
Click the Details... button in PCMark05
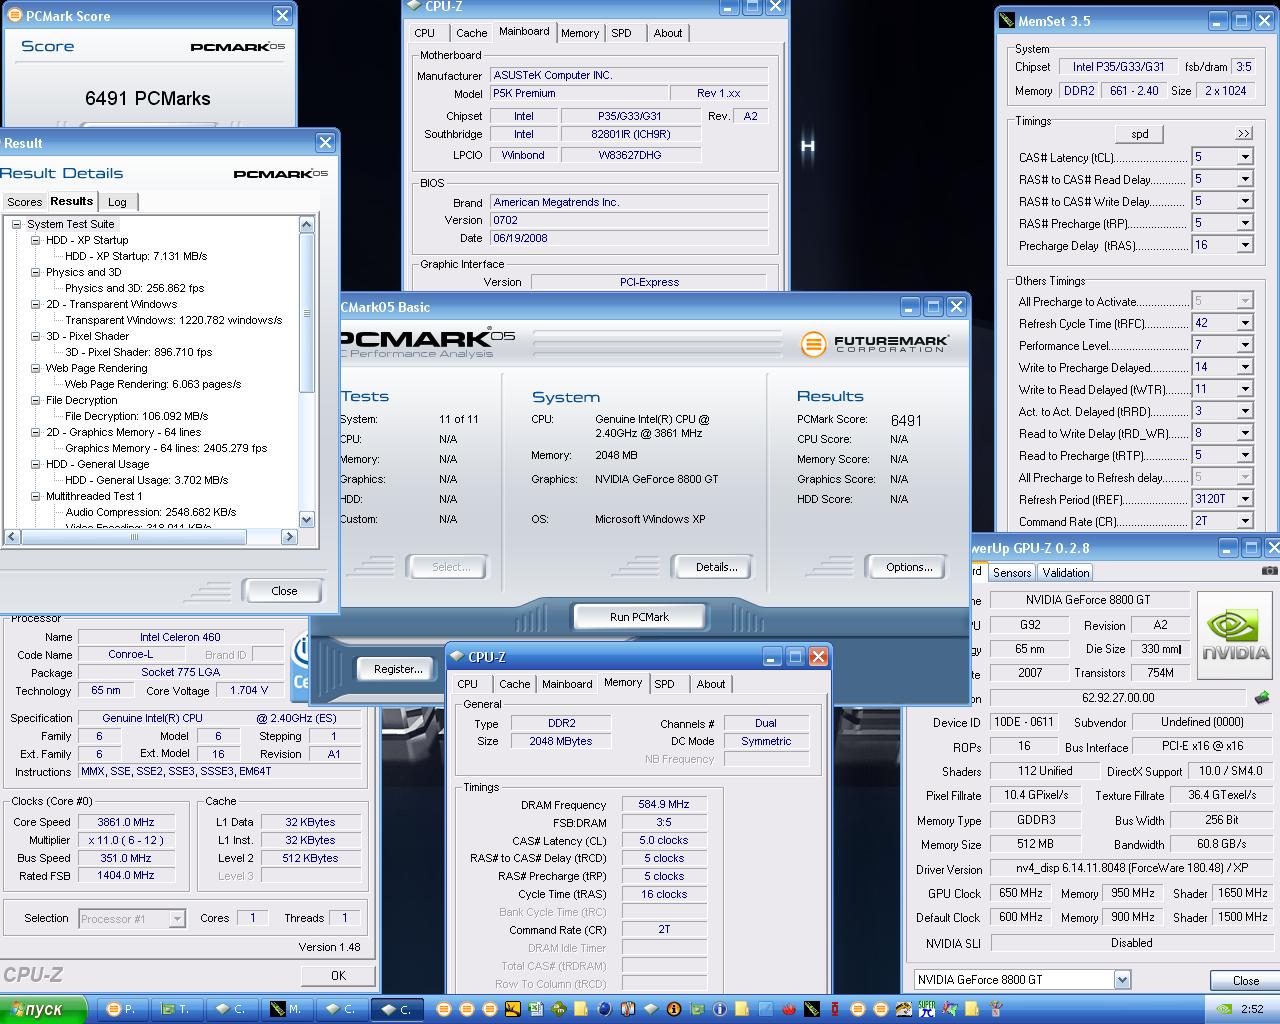[x=716, y=567]
